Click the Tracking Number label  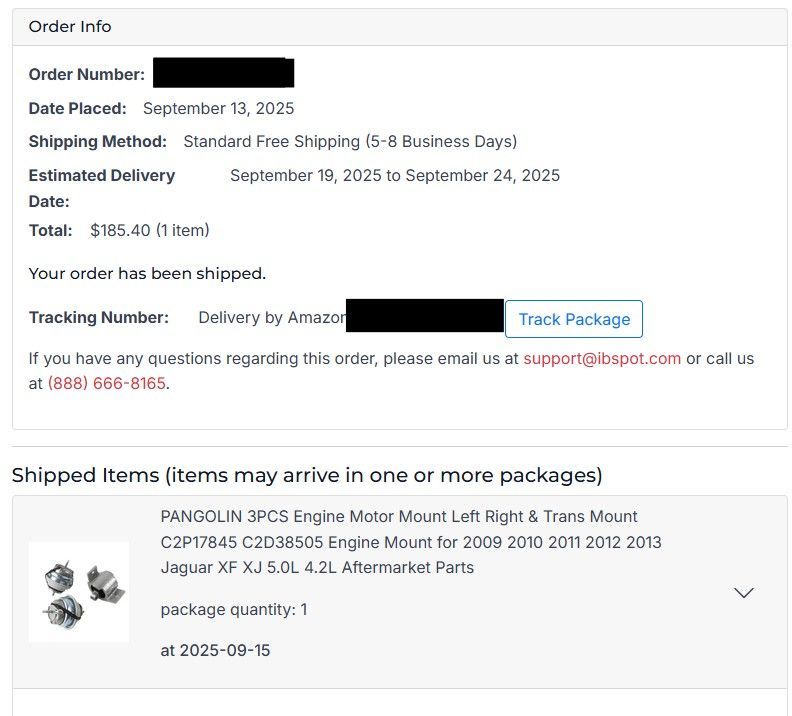(98, 318)
